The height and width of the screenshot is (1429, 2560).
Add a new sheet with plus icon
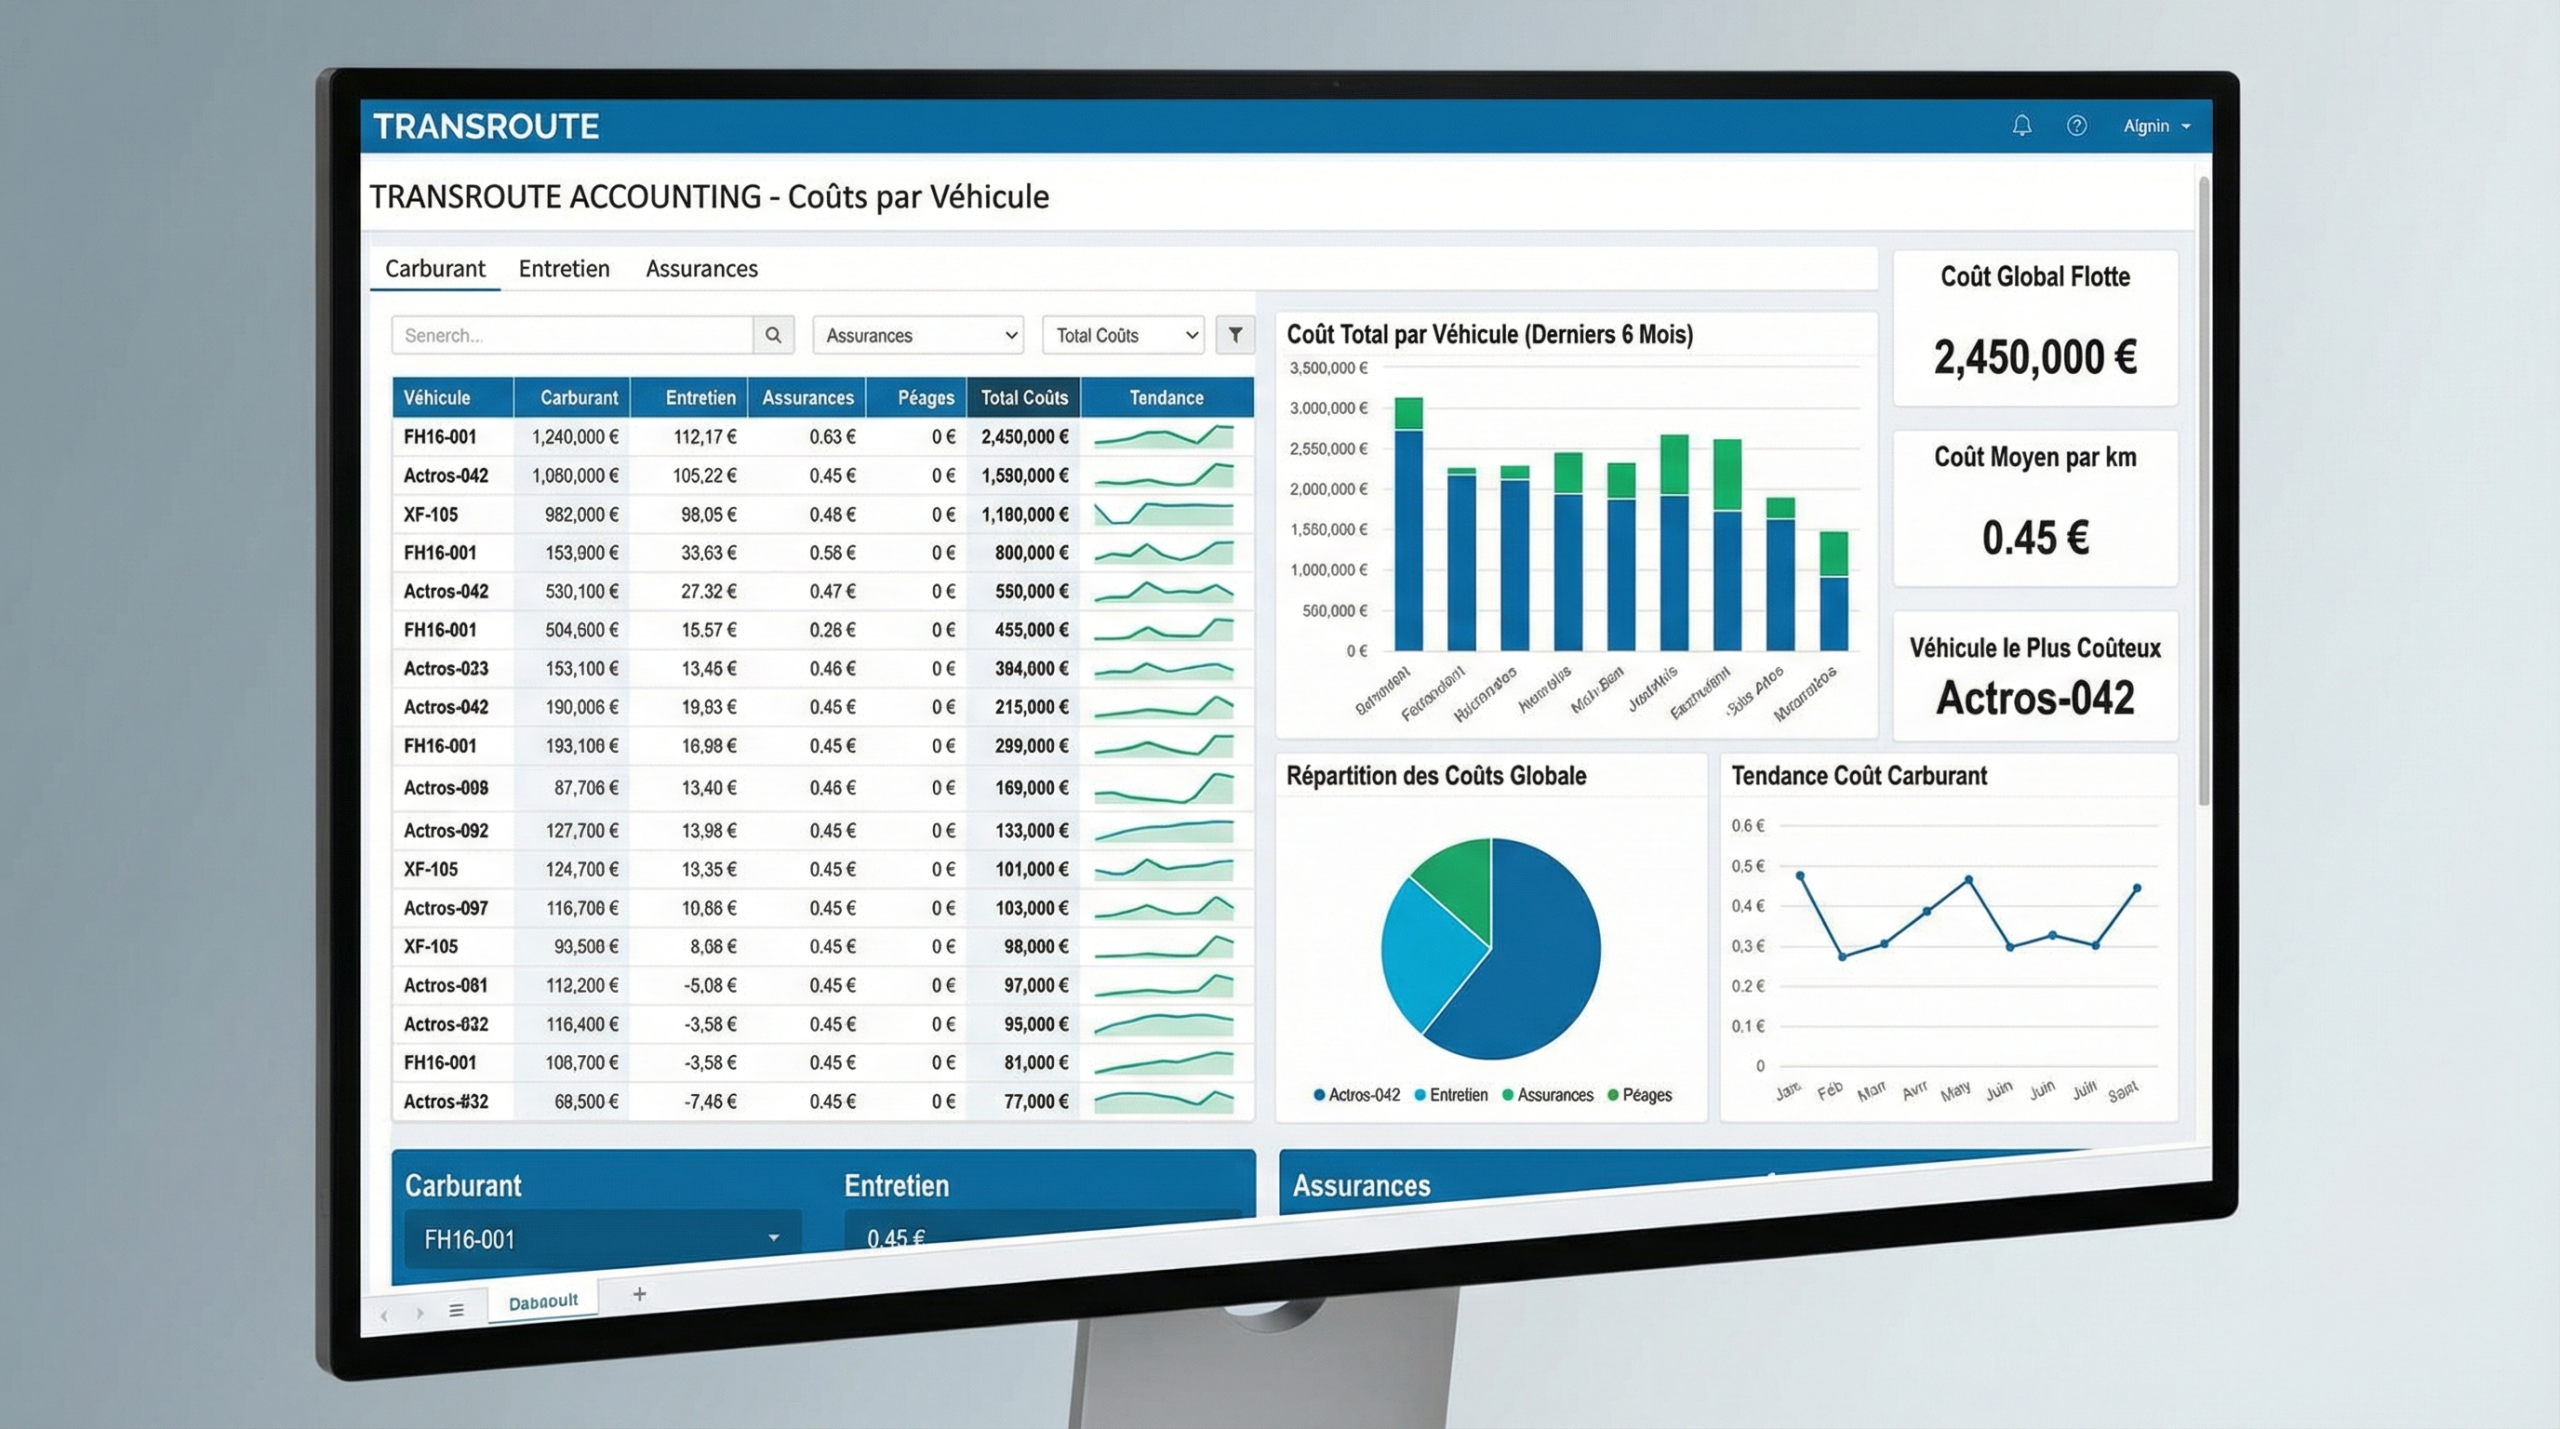(639, 1294)
